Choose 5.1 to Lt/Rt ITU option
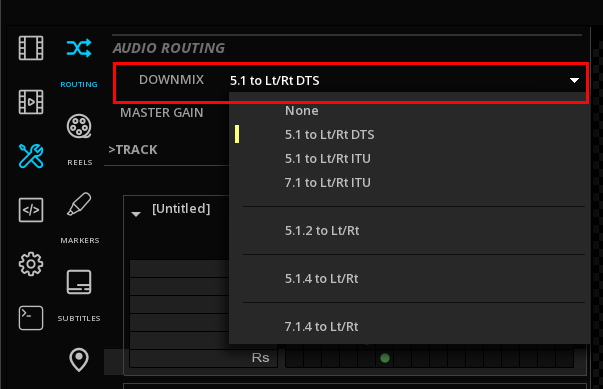 [x=328, y=158]
